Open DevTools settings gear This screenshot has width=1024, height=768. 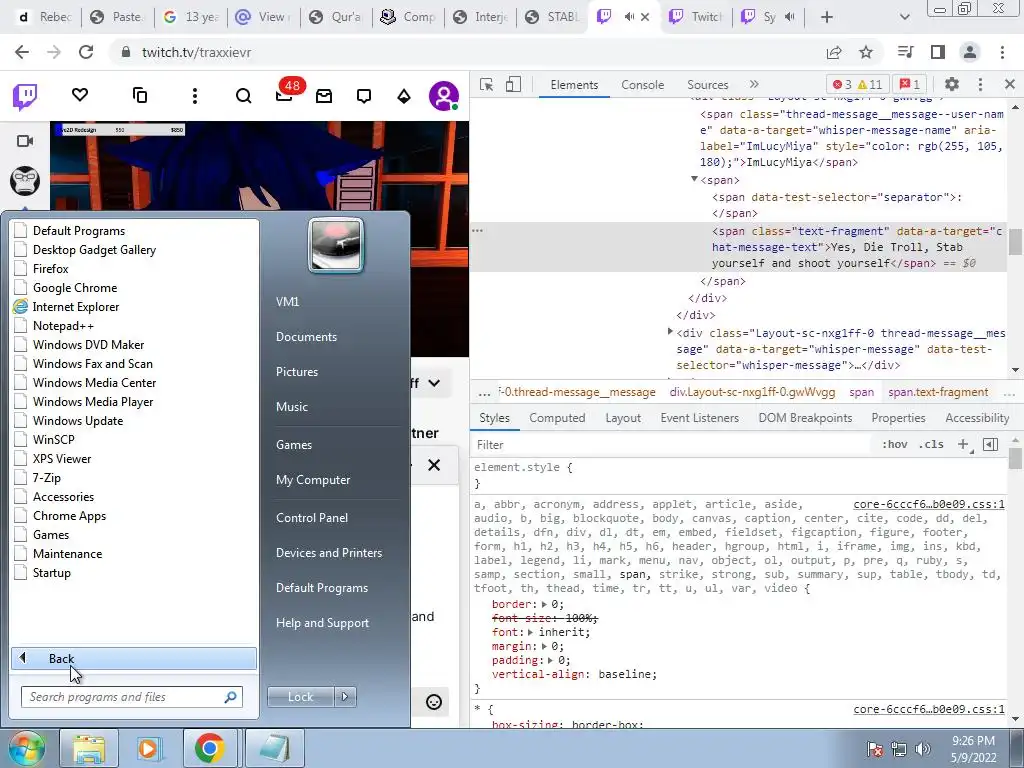click(952, 84)
